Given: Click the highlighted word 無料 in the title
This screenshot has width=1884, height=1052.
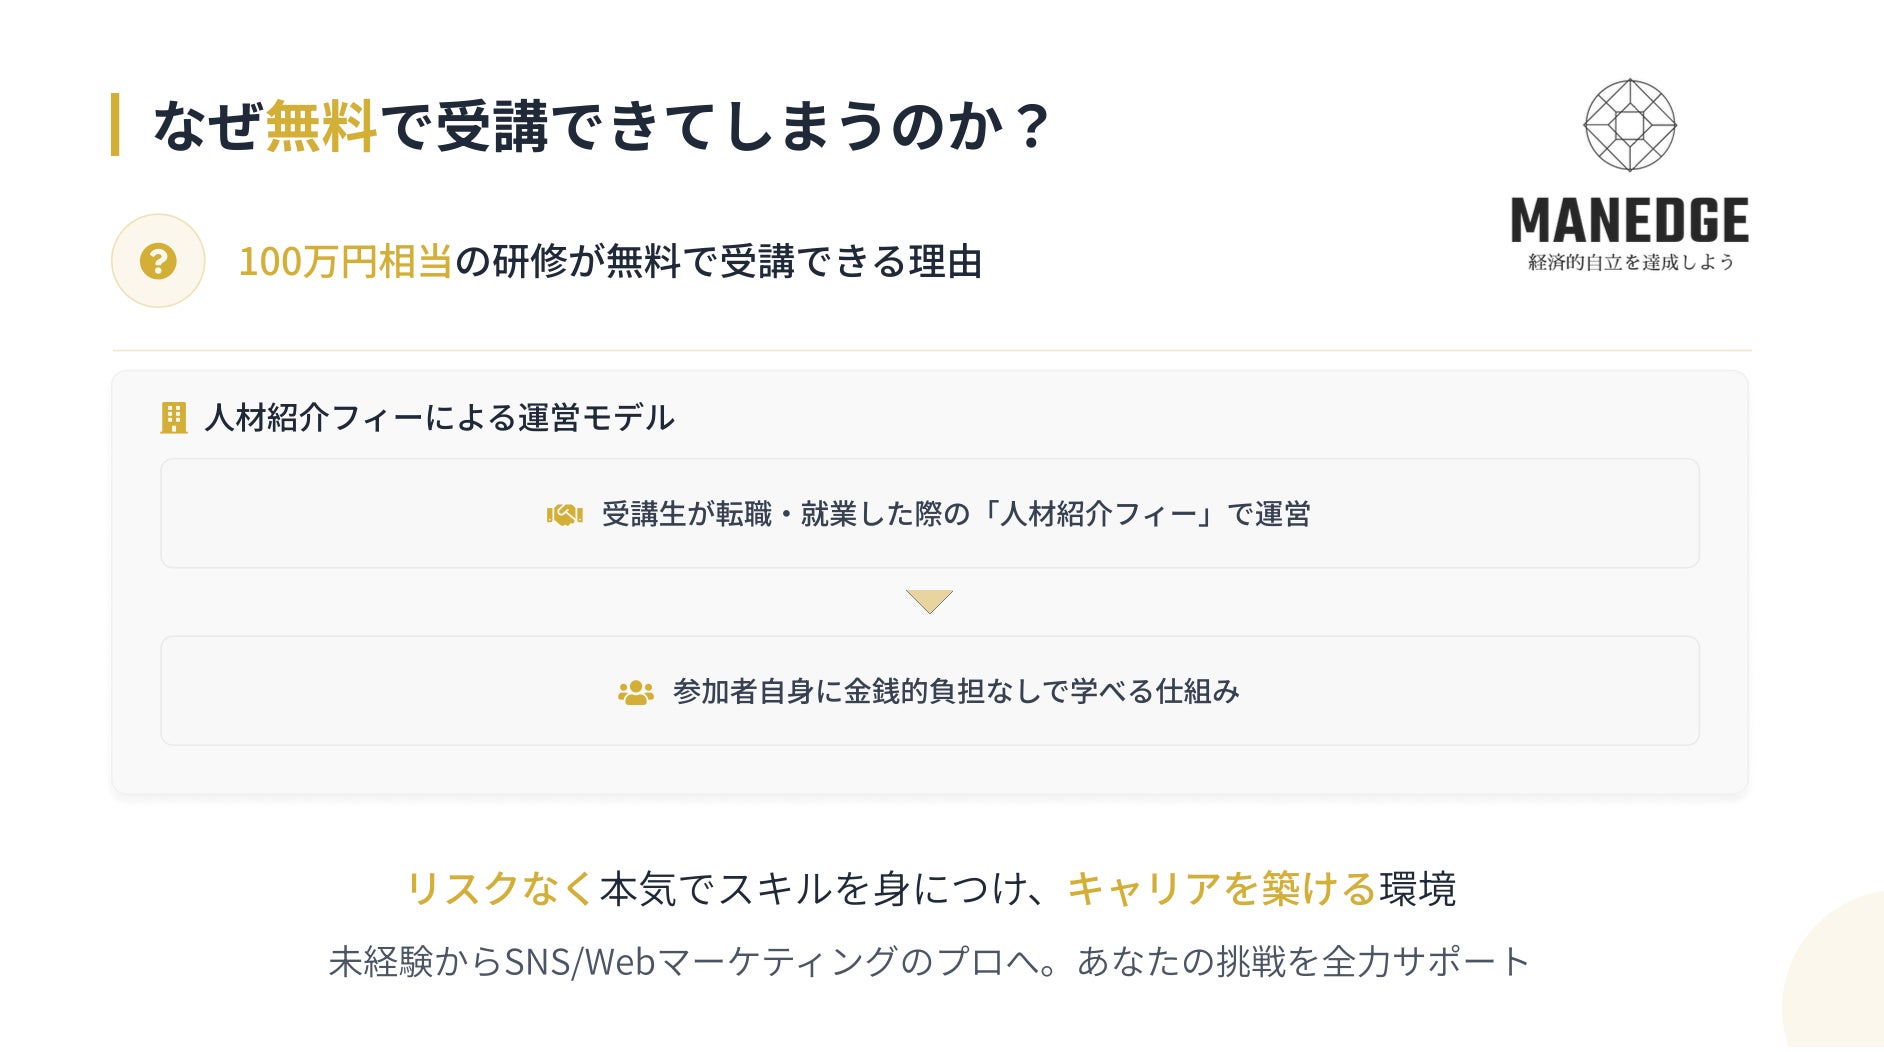Looking at the screenshot, I should 321,127.
